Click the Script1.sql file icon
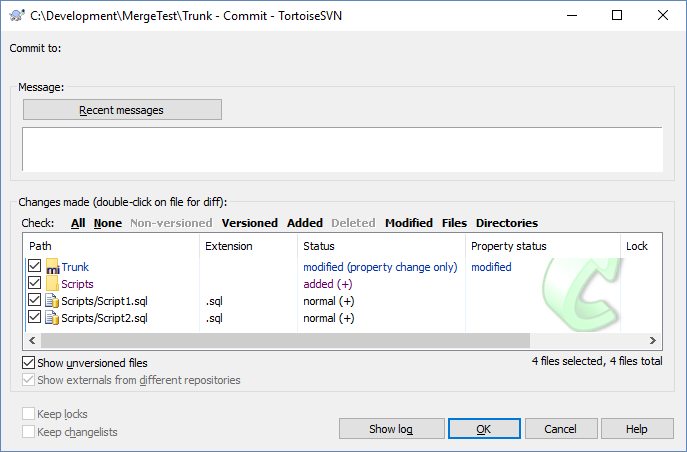The image size is (687, 452). click(53, 301)
